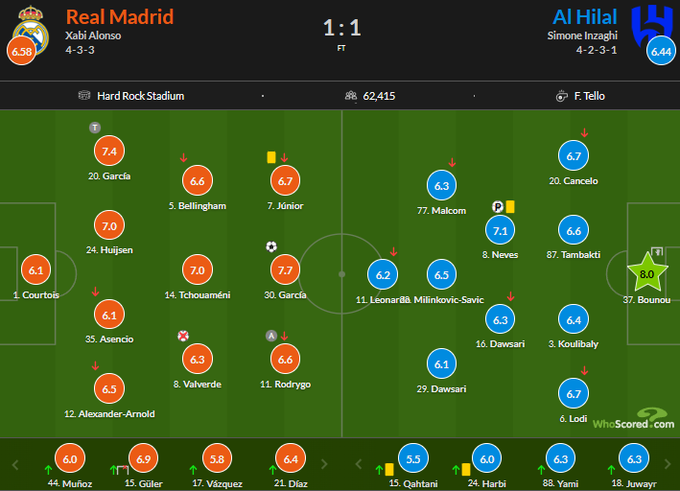Screen dimensions: 680x491
Task: Show next Real Madrid substitutes with right arrow
Action: [x=327, y=464]
